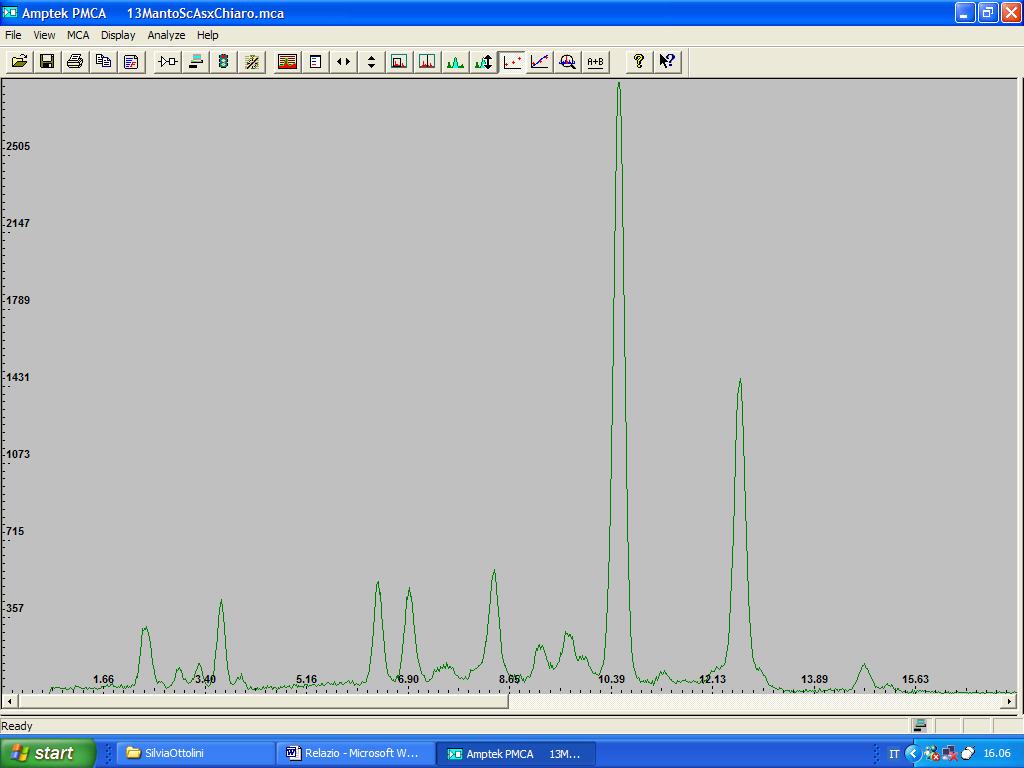Restore down the Amptek PMCA window

point(988,12)
